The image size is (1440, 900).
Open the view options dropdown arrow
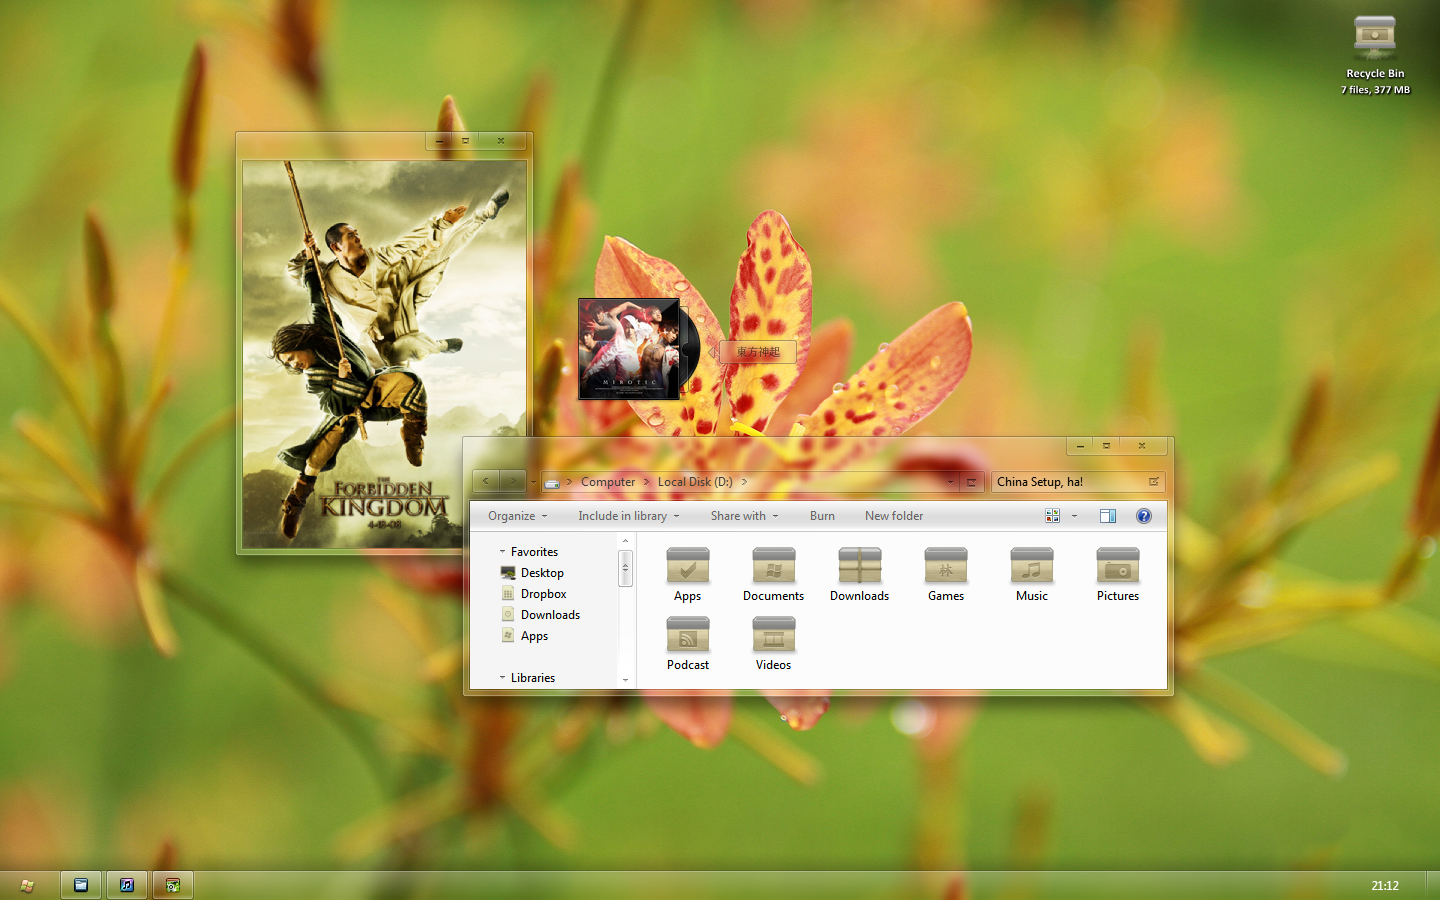[x=1074, y=516]
